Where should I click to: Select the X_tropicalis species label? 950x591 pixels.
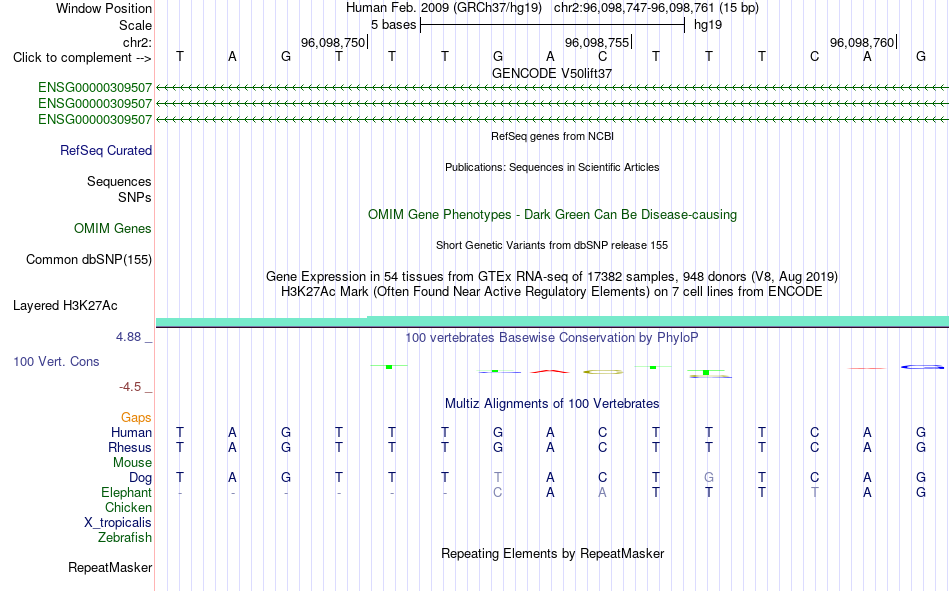click(118, 523)
